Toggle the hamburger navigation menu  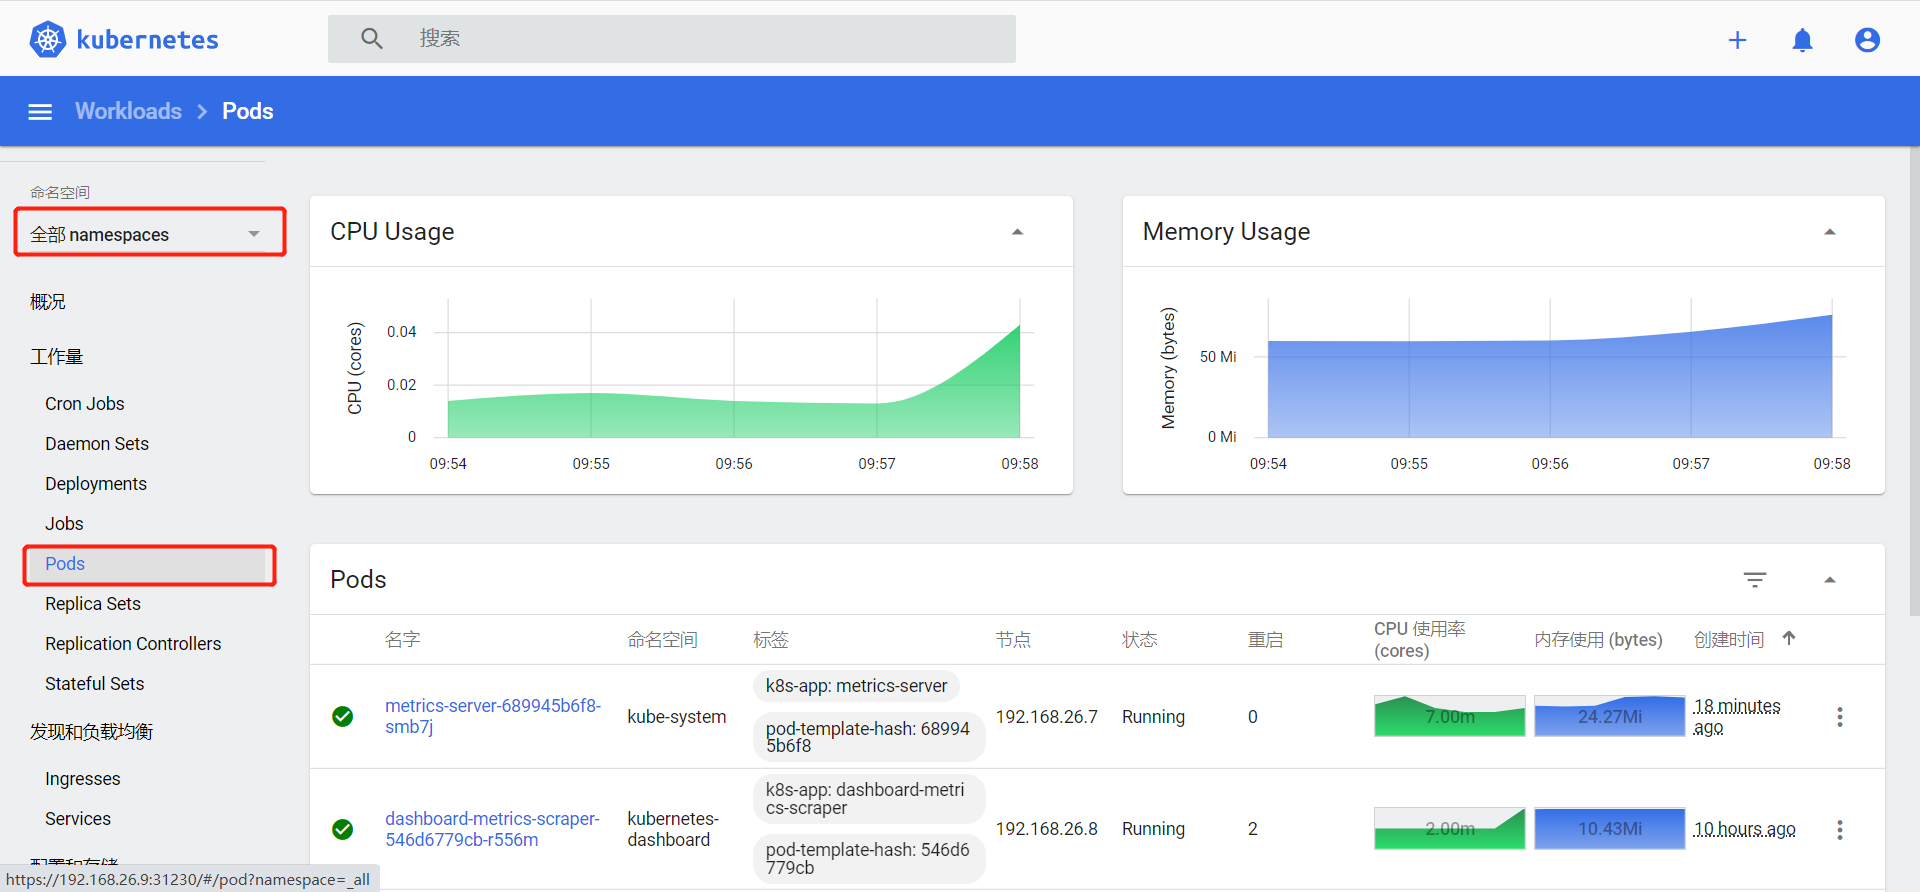(40, 112)
